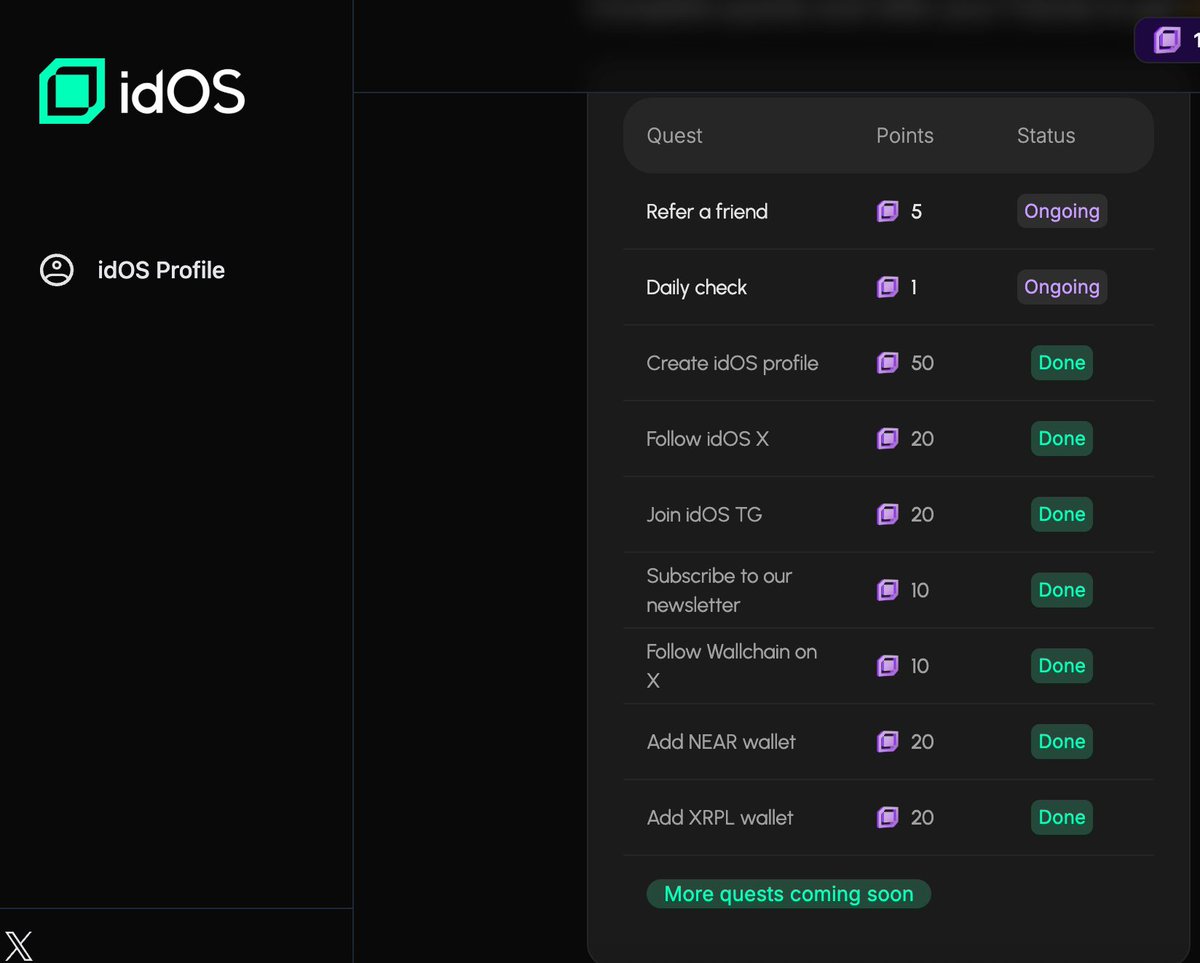The height and width of the screenshot is (963, 1200).
Task: Click the Done badge for Follow Wallchain
Action: click(x=1062, y=666)
